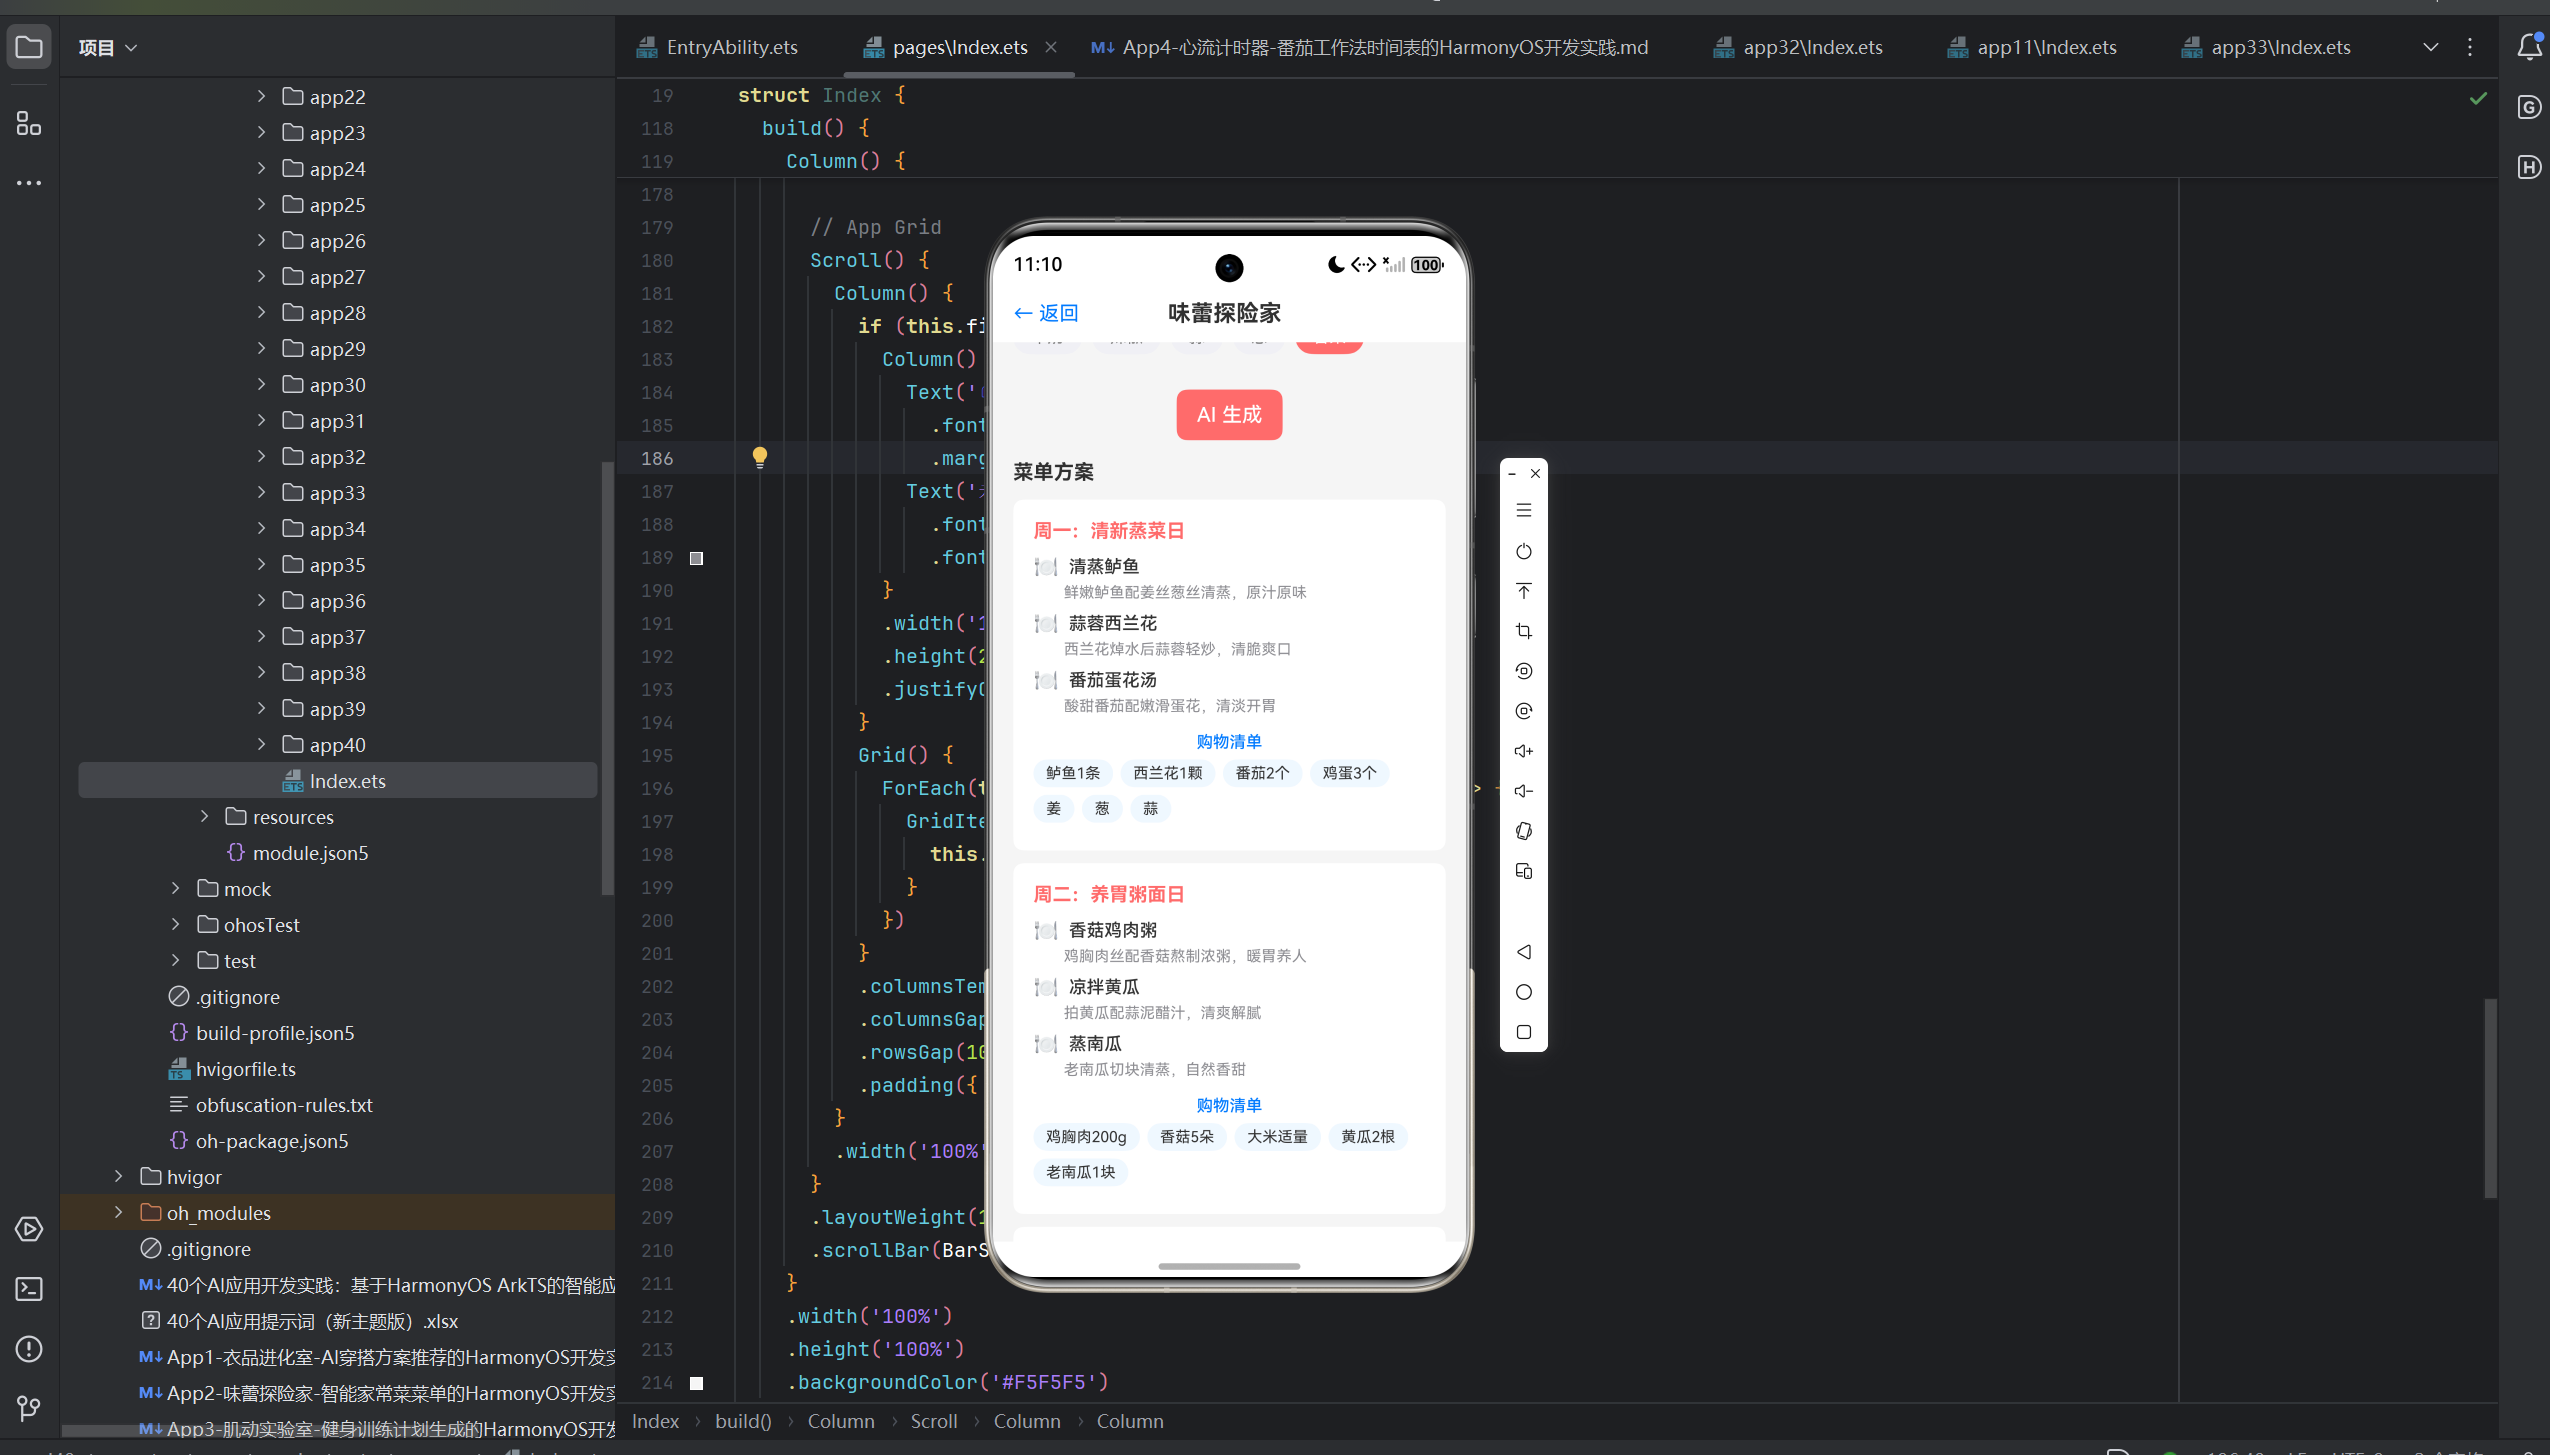Tap the 返回 back link in emulator

click(x=1046, y=313)
